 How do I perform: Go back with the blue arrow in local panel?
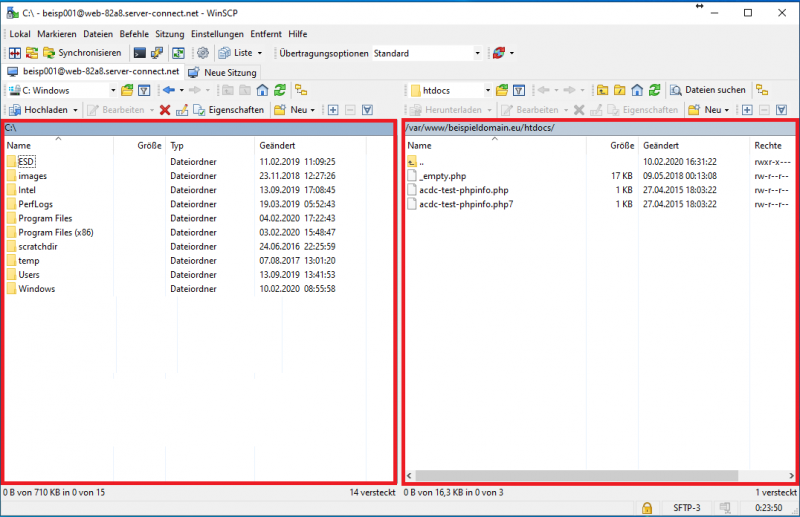169,91
